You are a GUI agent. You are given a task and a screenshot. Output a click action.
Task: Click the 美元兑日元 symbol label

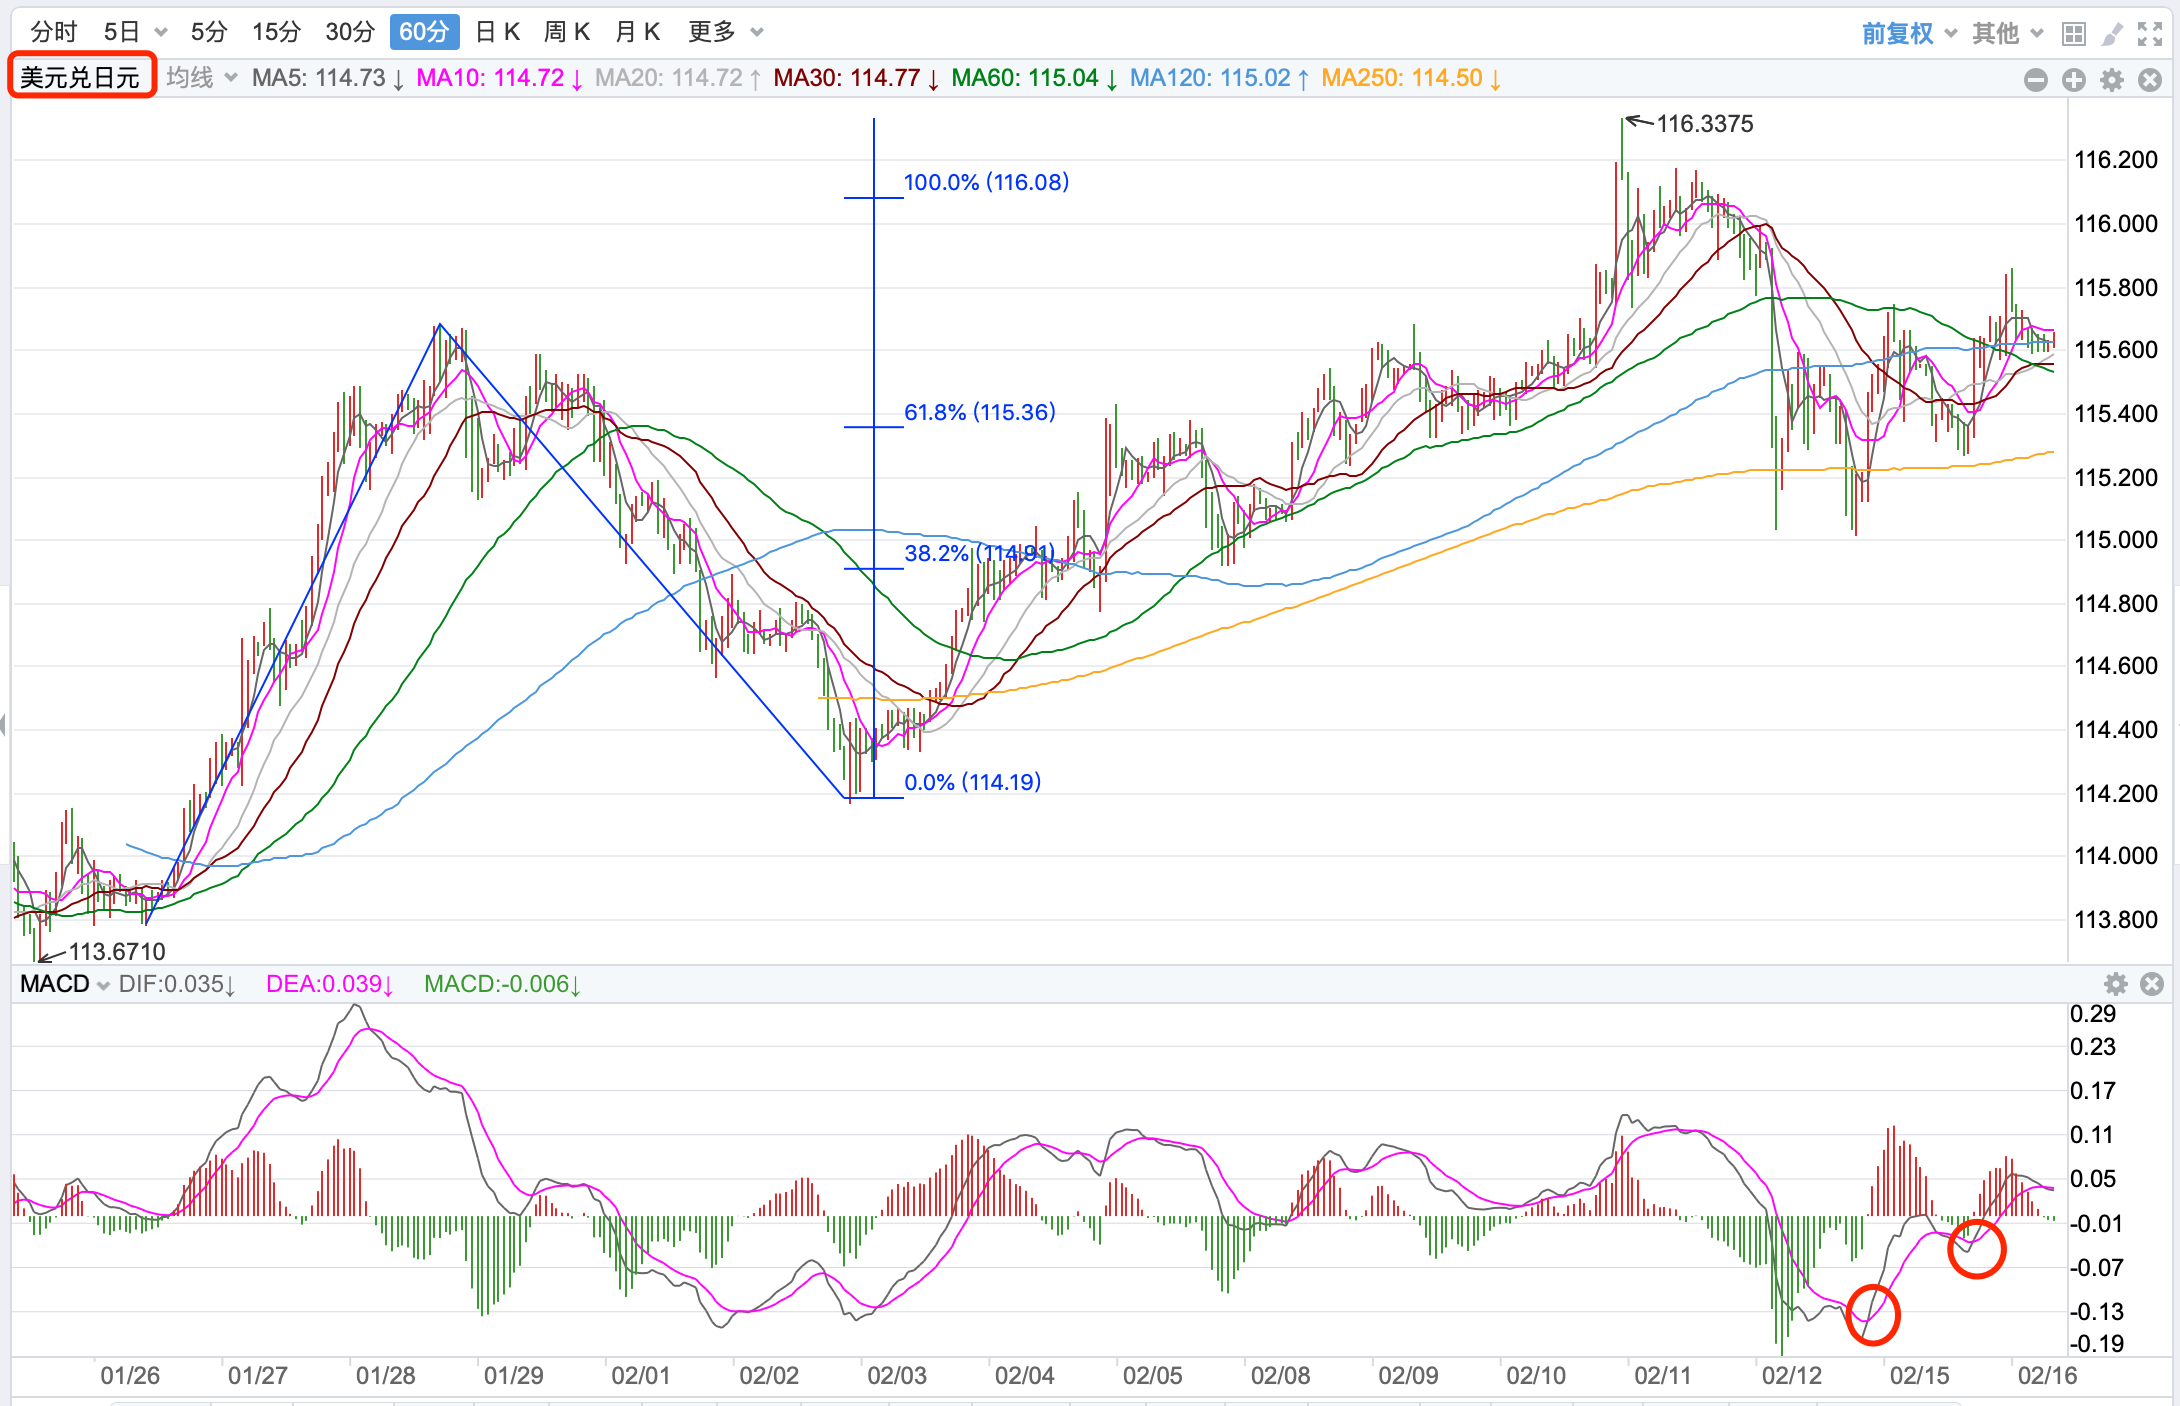[x=81, y=77]
